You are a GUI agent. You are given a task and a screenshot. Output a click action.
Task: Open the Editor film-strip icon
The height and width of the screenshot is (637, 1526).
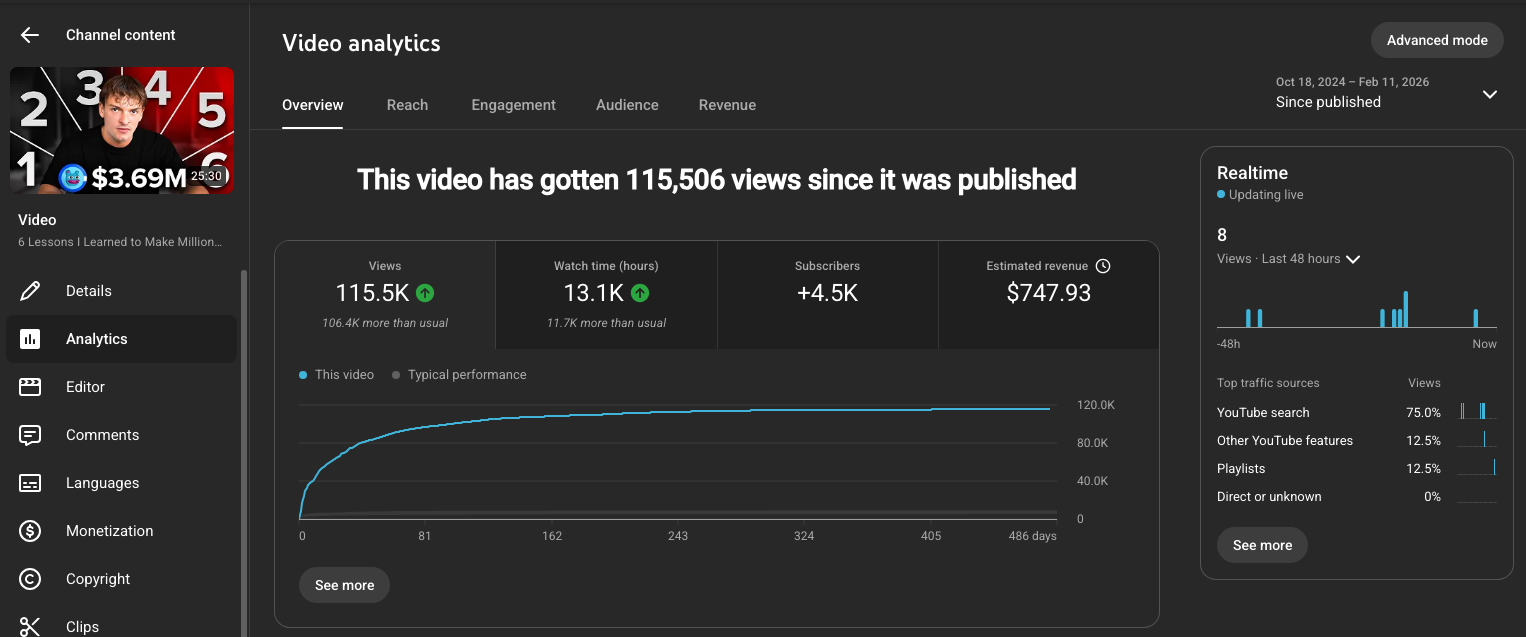(30, 386)
